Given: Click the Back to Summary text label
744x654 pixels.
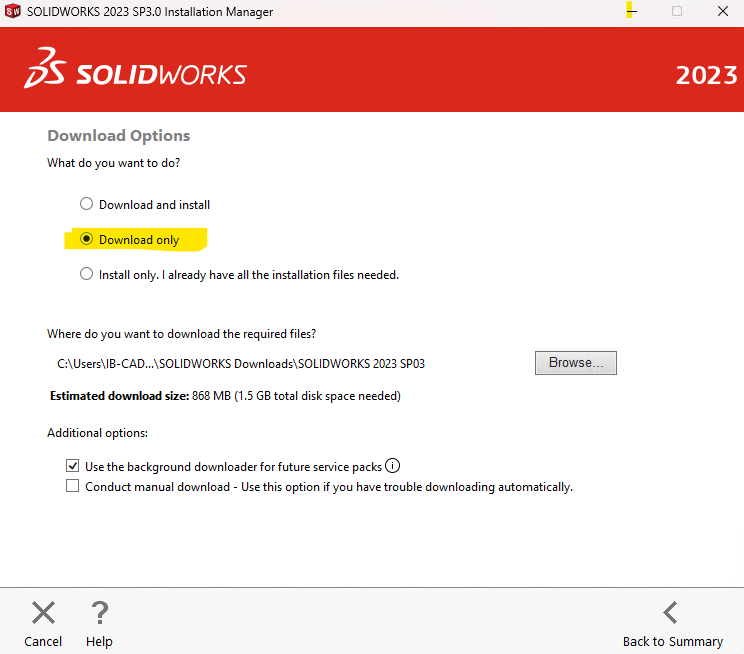Looking at the screenshot, I should tap(673, 641).
